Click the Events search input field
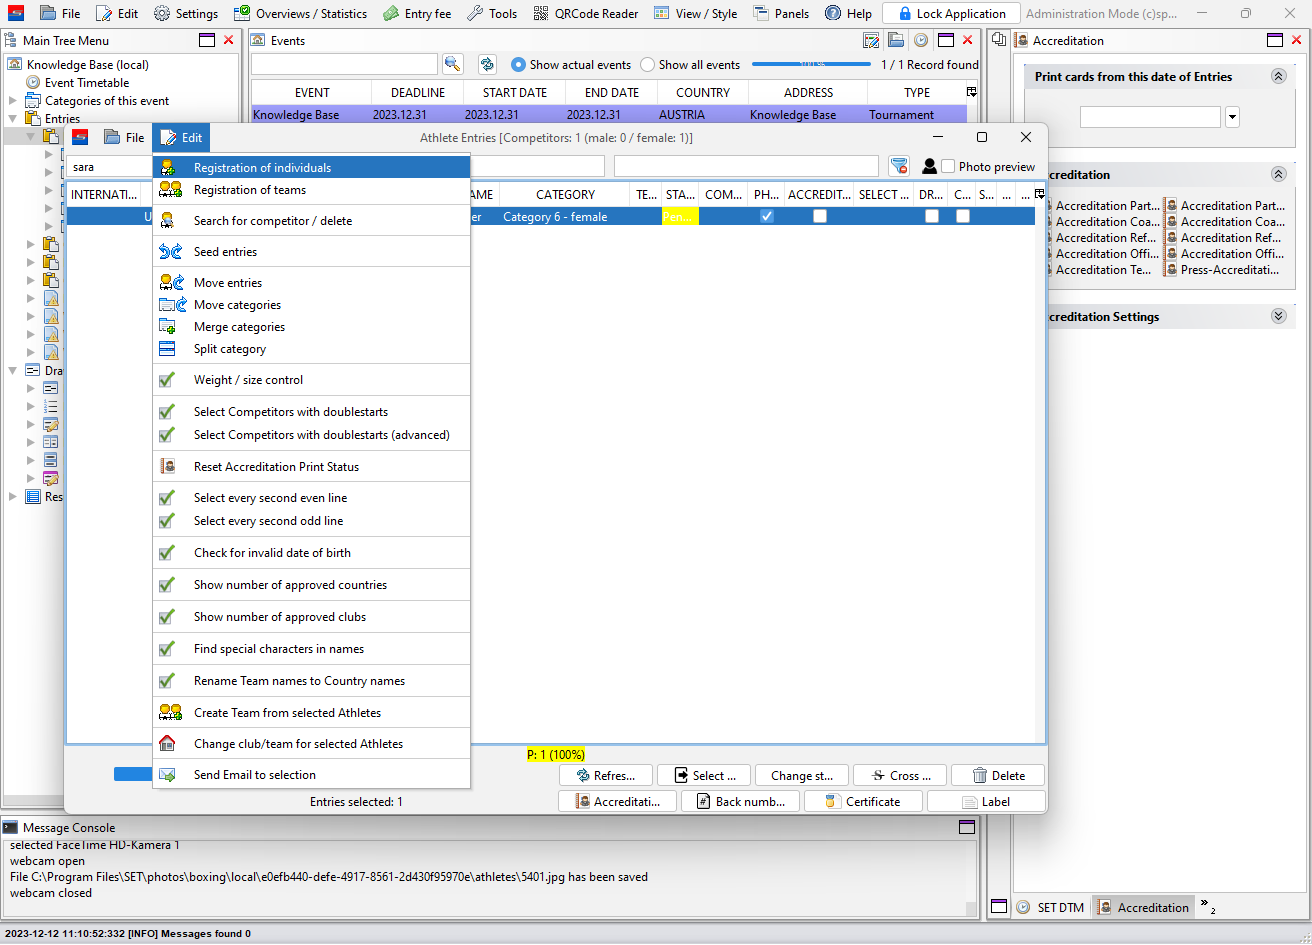This screenshot has width=1312, height=945. (x=344, y=64)
